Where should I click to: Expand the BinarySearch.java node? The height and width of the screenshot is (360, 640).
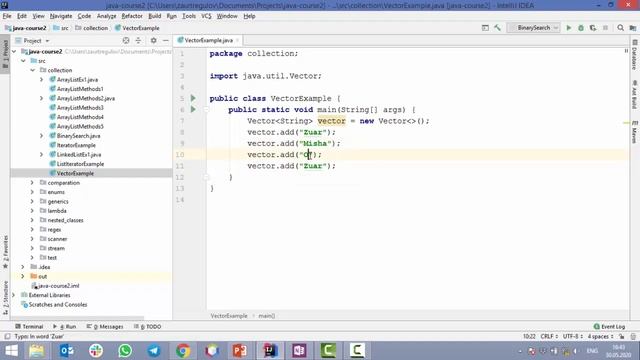coord(41,136)
